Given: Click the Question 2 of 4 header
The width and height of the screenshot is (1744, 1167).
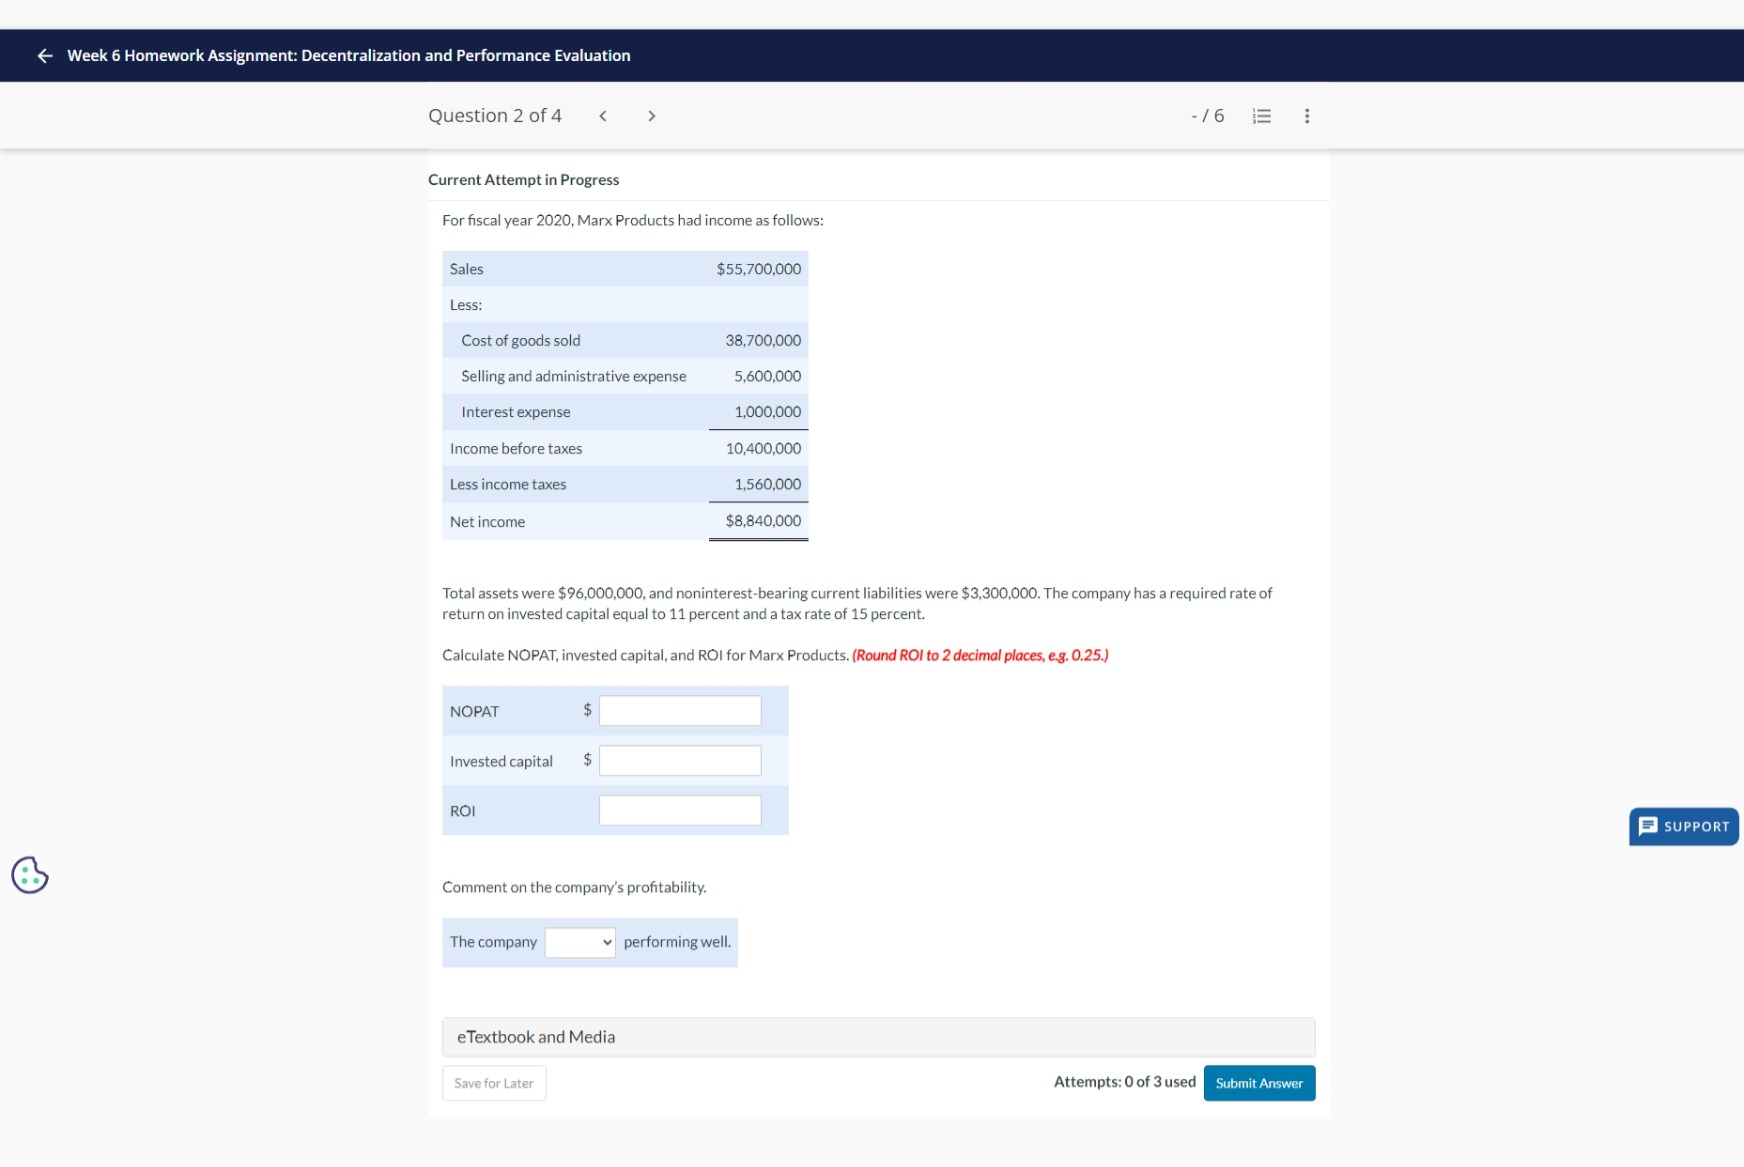Looking at the screenshot, I should point(495,115).
